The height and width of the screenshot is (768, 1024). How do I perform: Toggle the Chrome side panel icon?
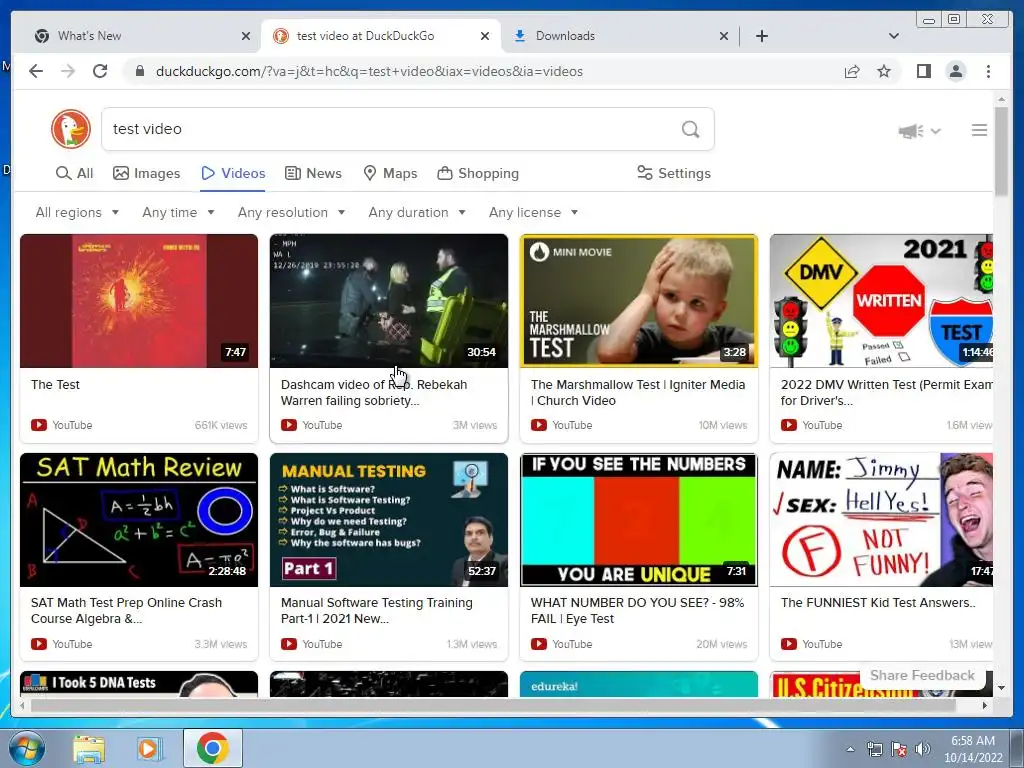click(923, 71)
